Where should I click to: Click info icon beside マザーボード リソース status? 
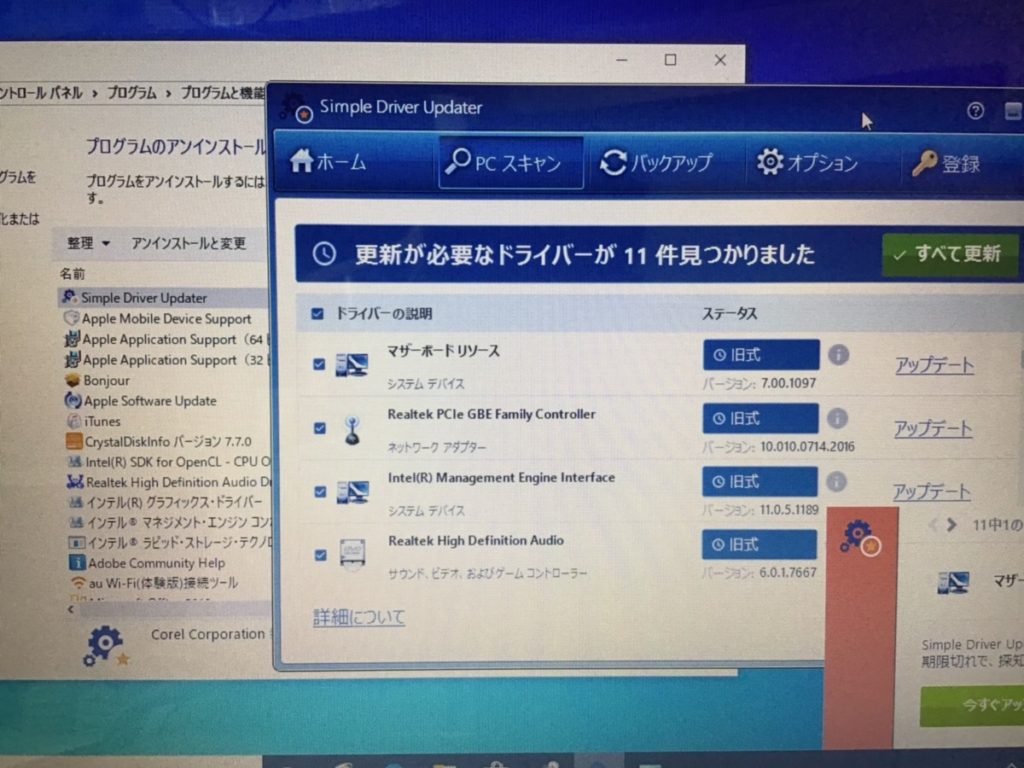click(x=838, y=355)
